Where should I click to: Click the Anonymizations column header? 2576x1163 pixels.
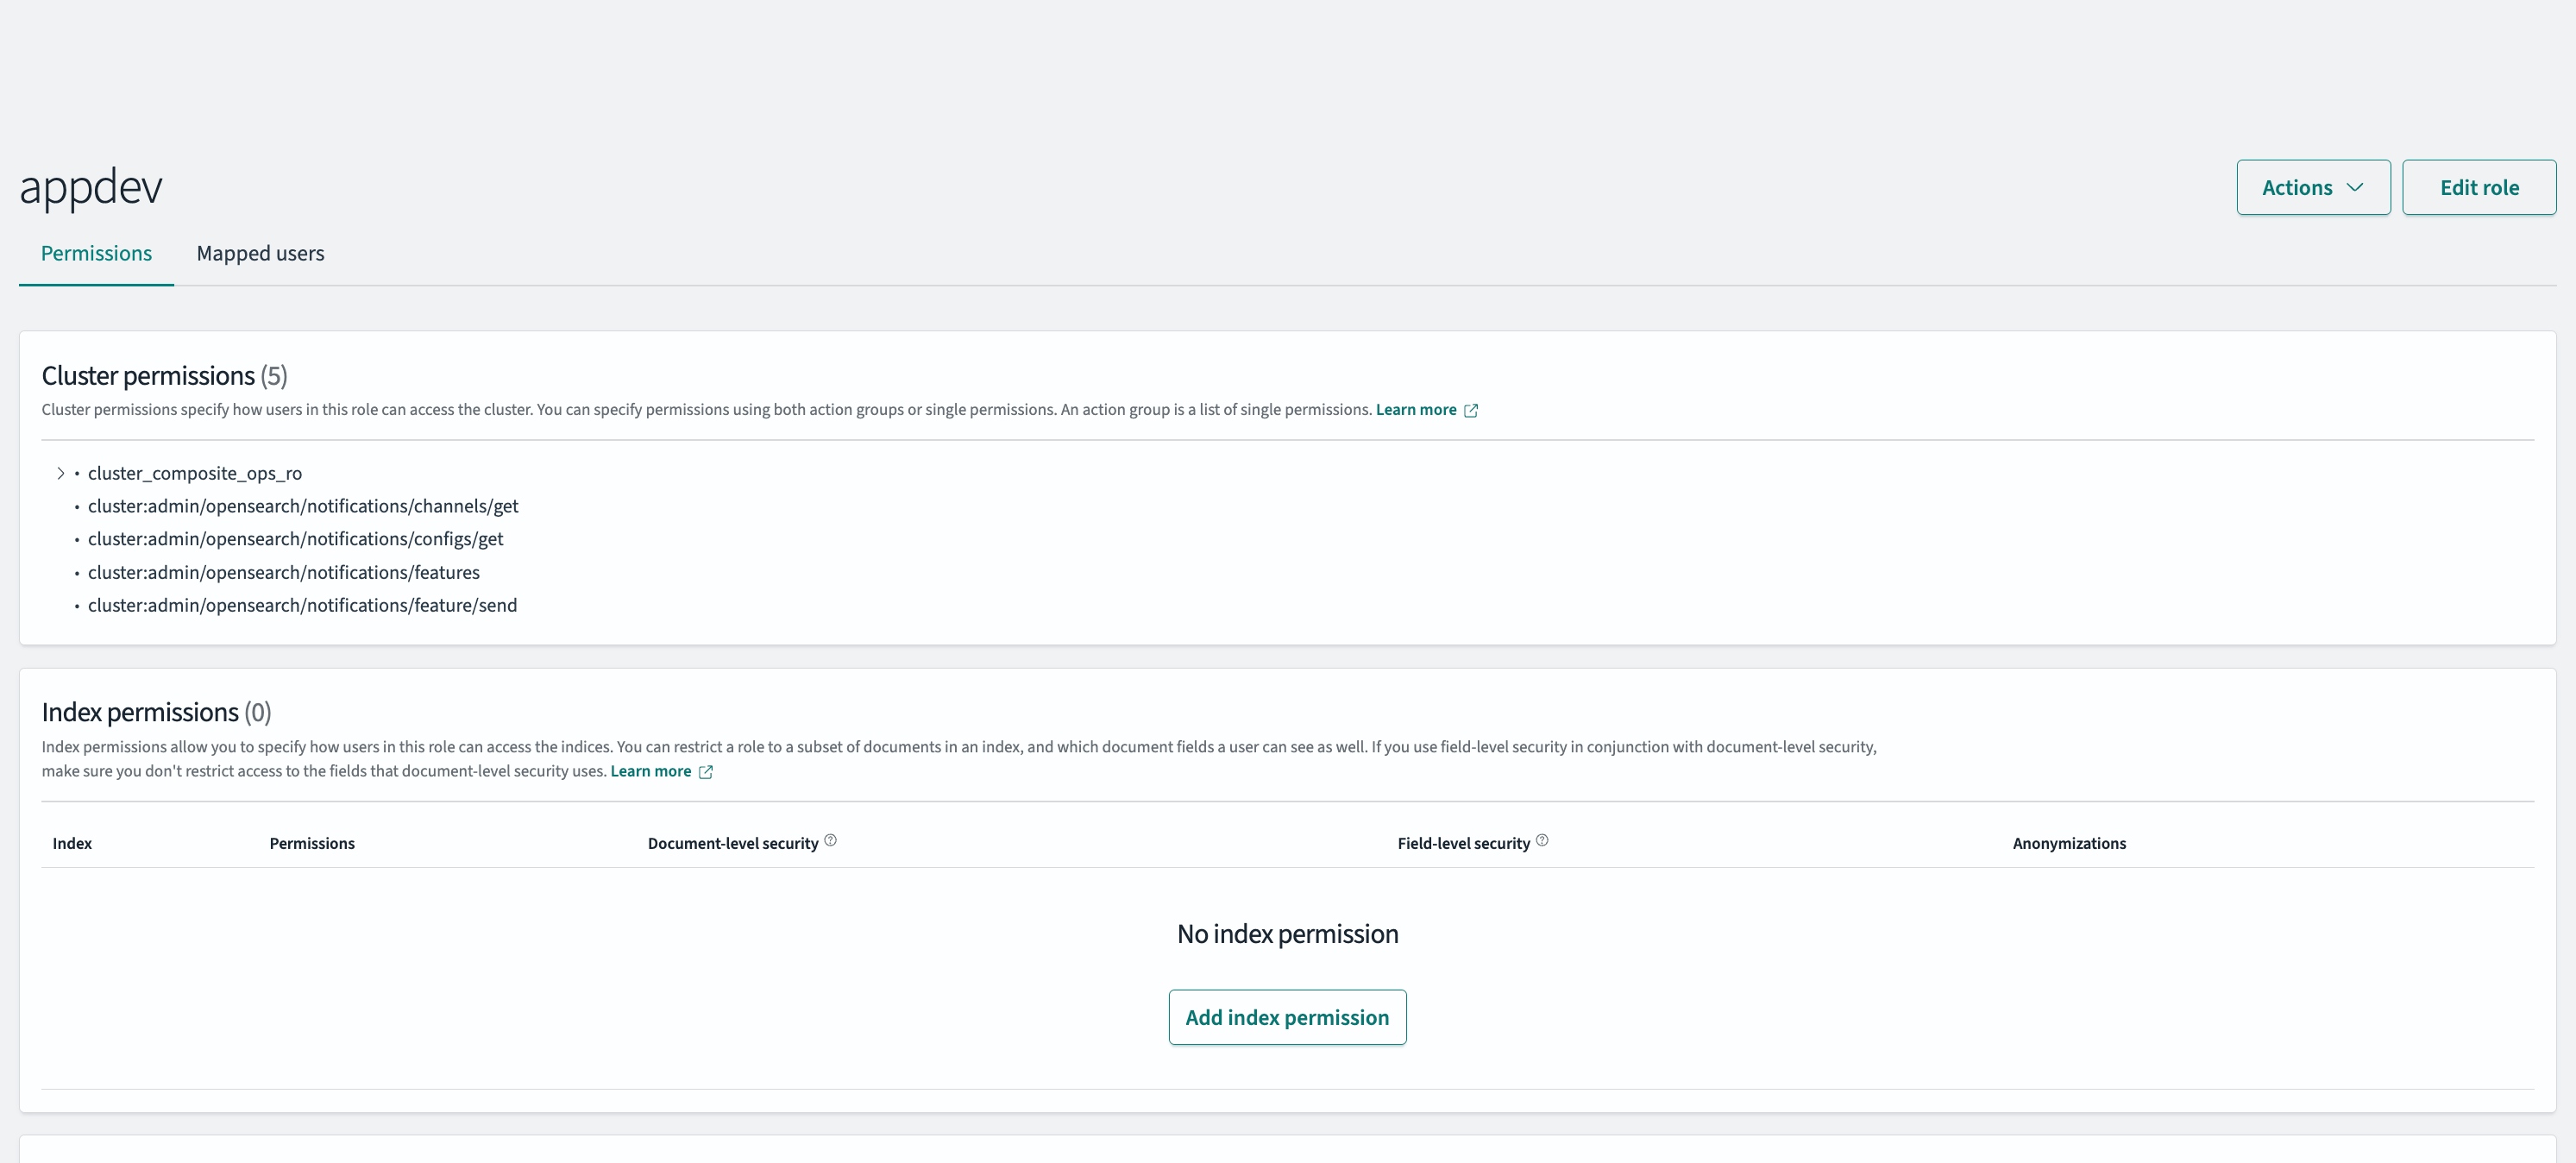2069,843
